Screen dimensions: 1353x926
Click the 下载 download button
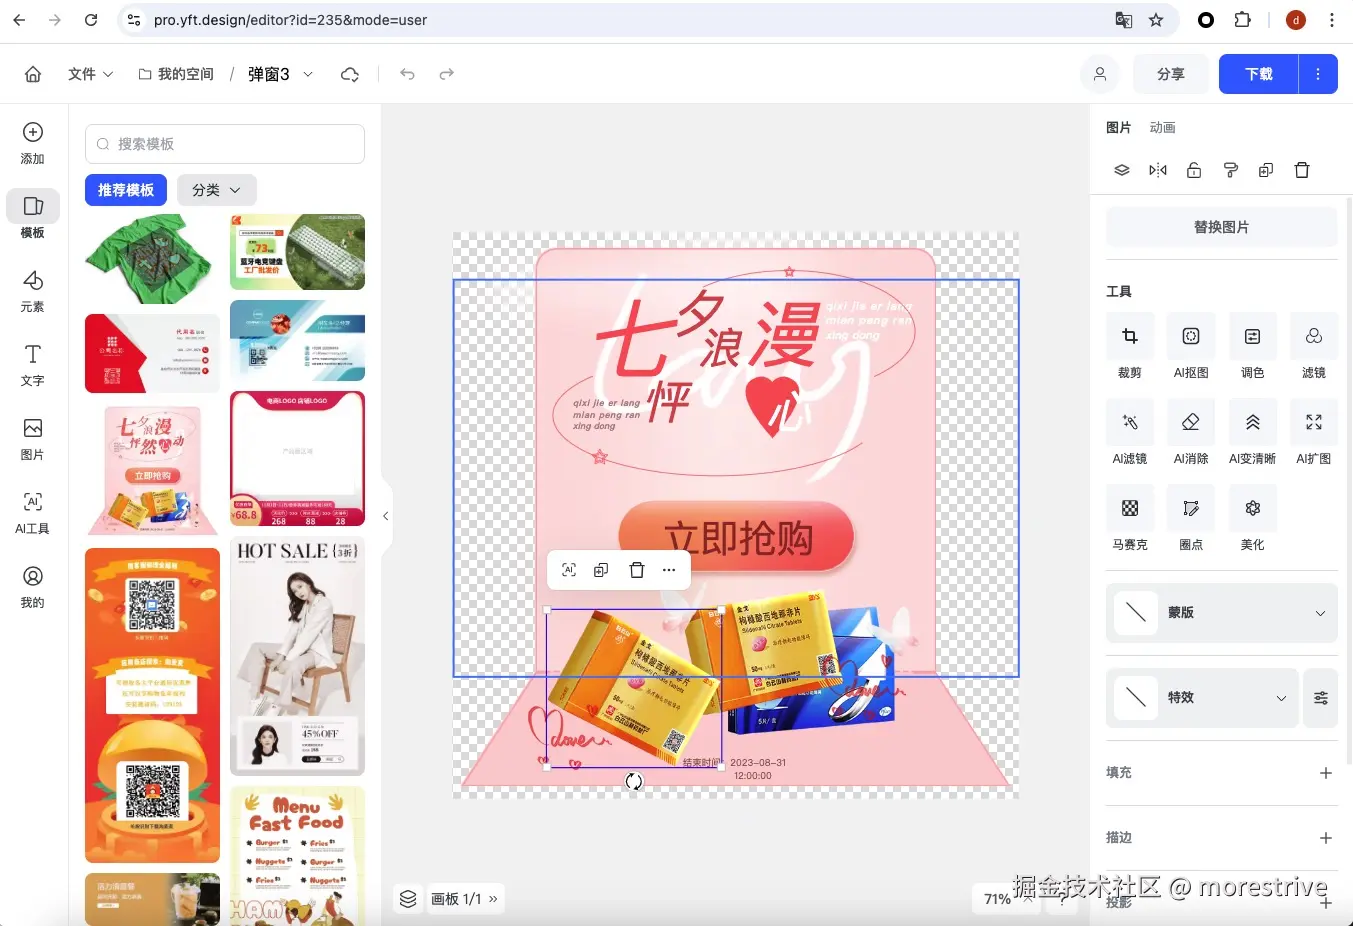point(1257,74)
